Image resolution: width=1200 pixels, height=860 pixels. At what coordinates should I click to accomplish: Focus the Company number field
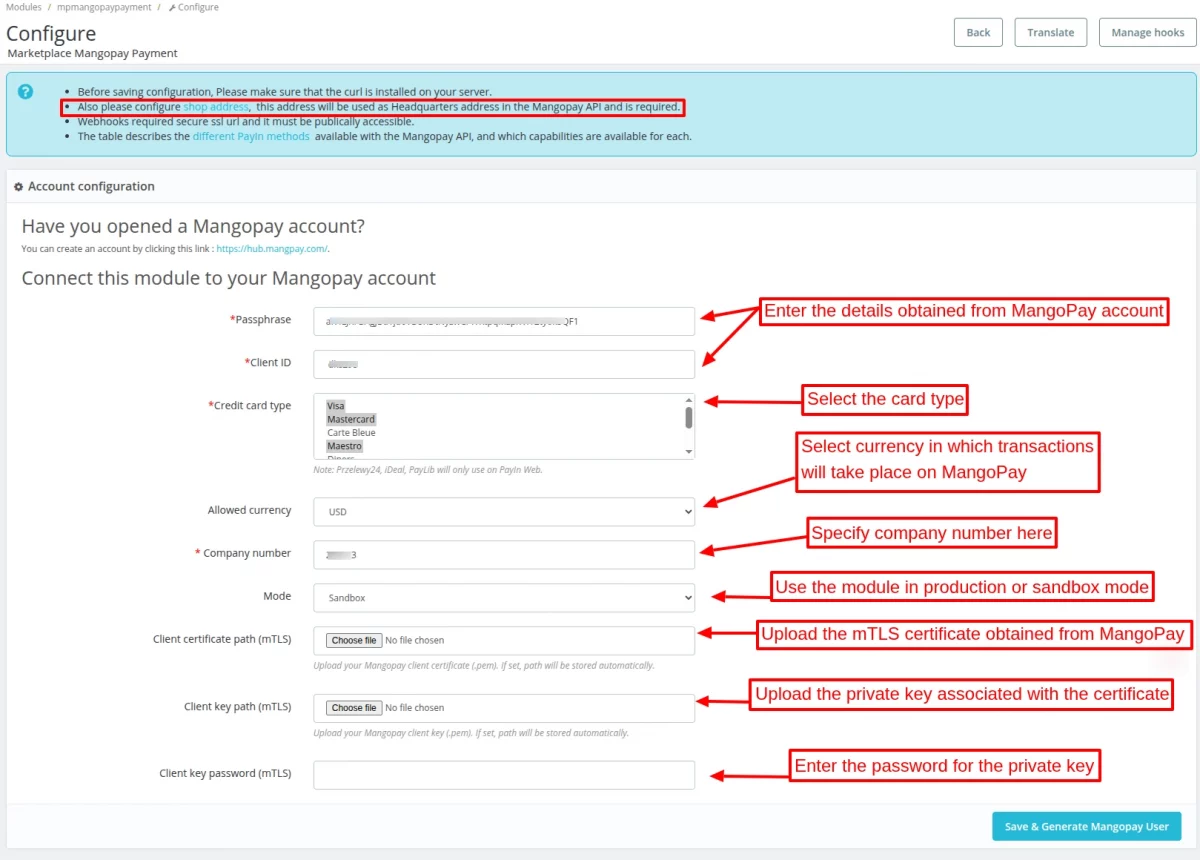coord(504,554)
